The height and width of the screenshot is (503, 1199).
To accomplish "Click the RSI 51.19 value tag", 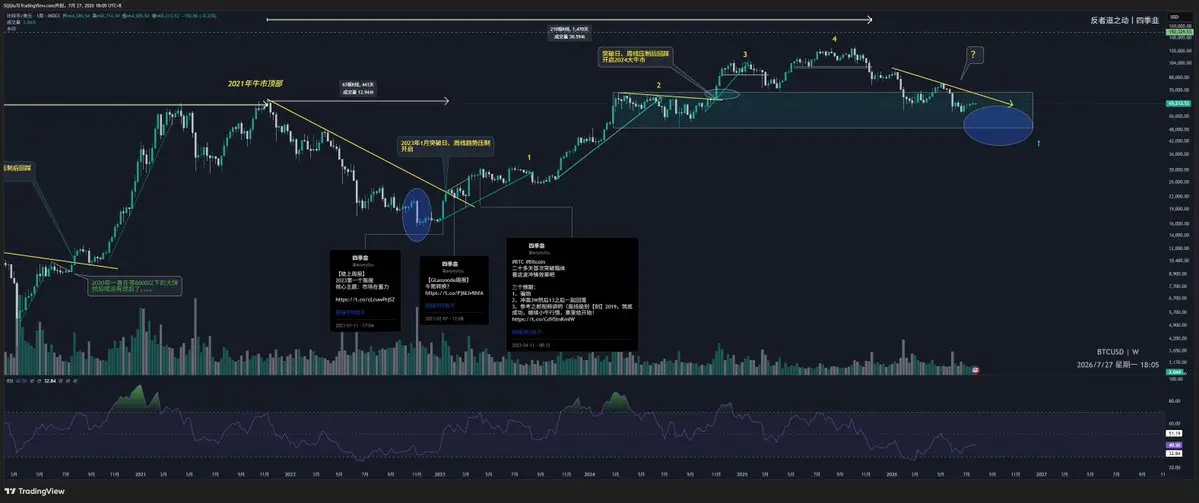I will coord(1175,433).
